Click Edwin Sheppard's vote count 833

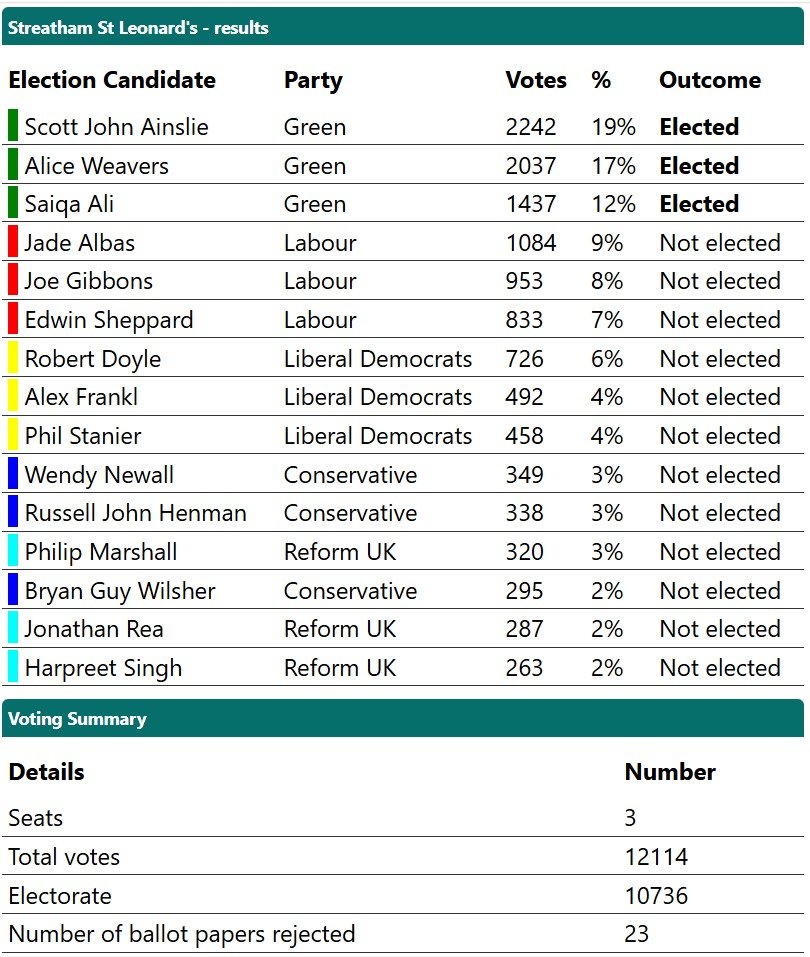524,320
